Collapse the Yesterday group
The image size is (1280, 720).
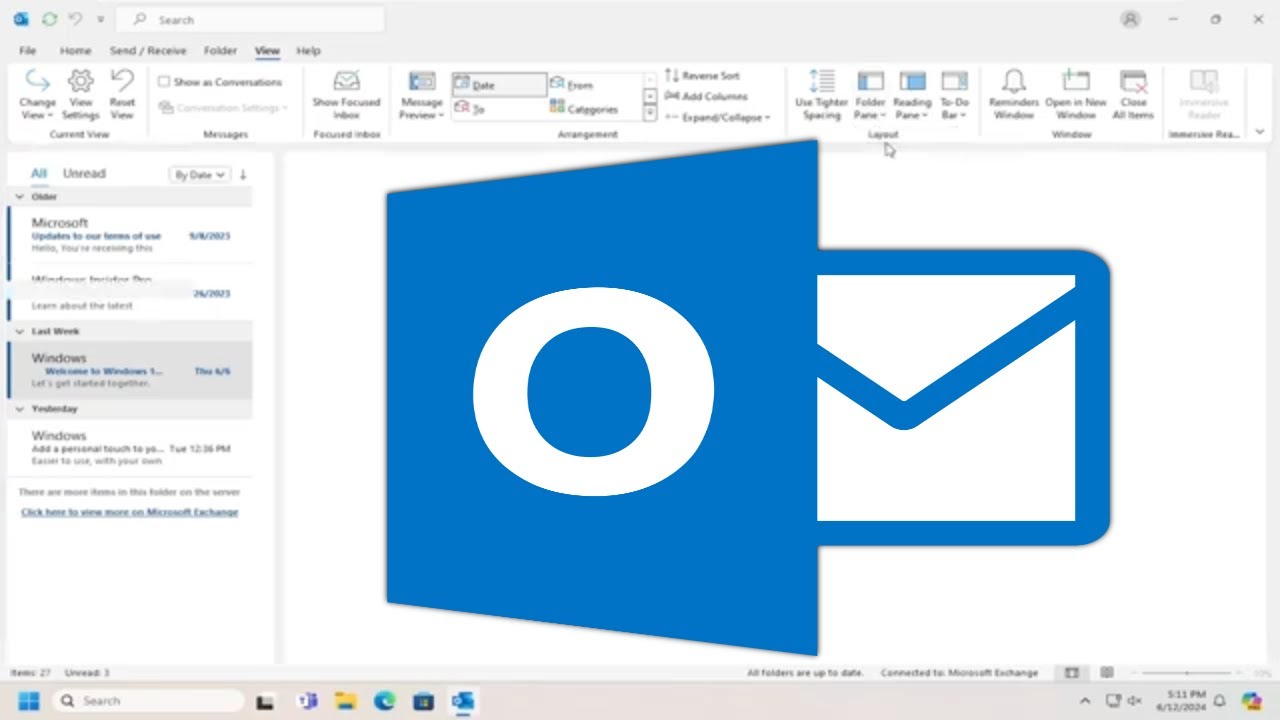19,409
